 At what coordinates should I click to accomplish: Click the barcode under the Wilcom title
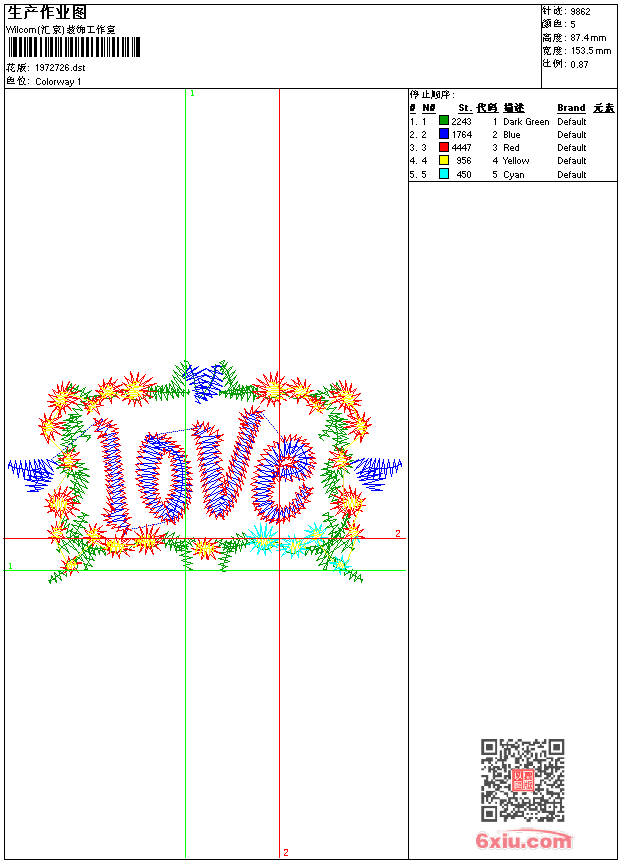point(74,47)
